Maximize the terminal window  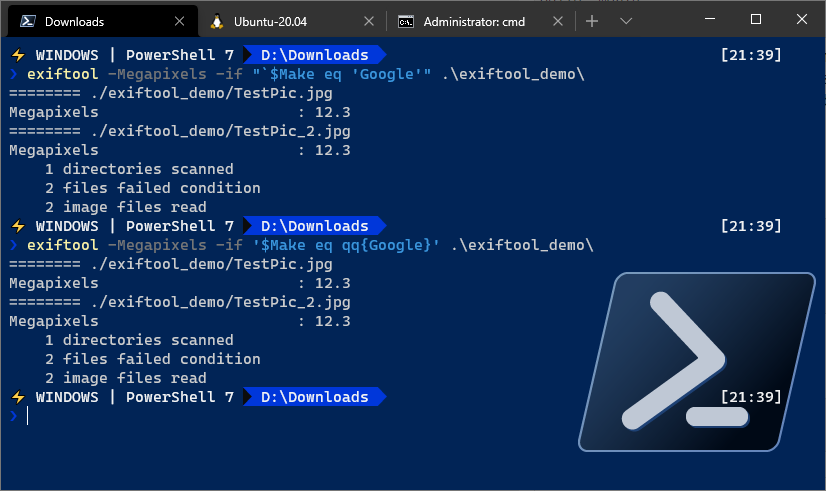[x=755, y=19]
